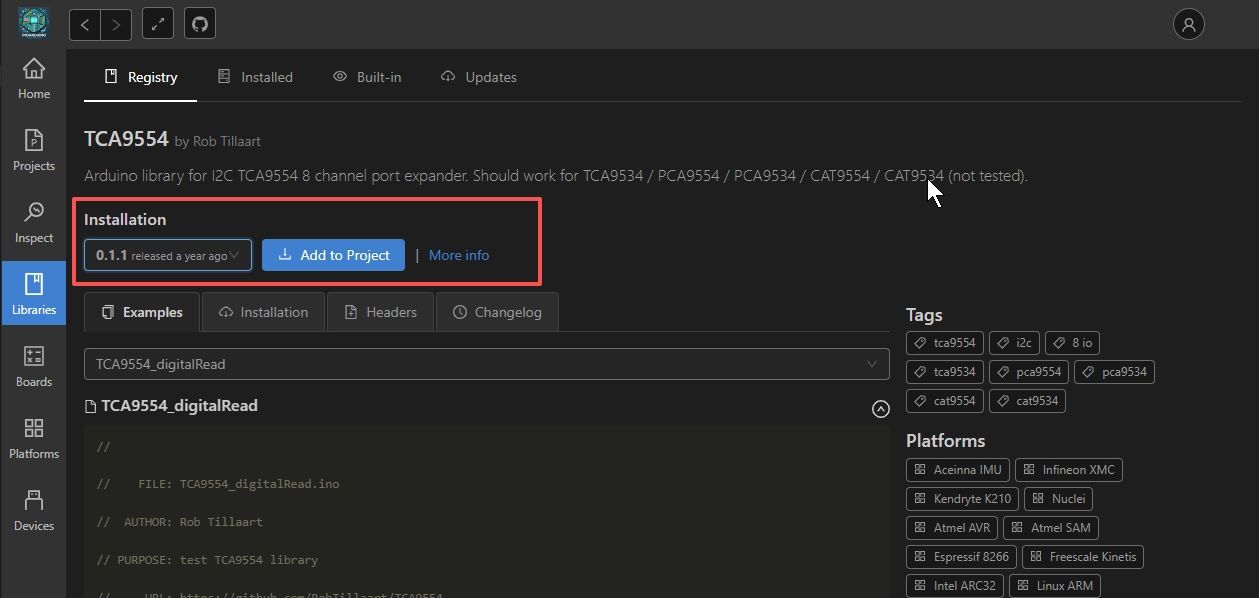Select the Installation tab
Screen dimensions: 1260x598
coord(263,312)
